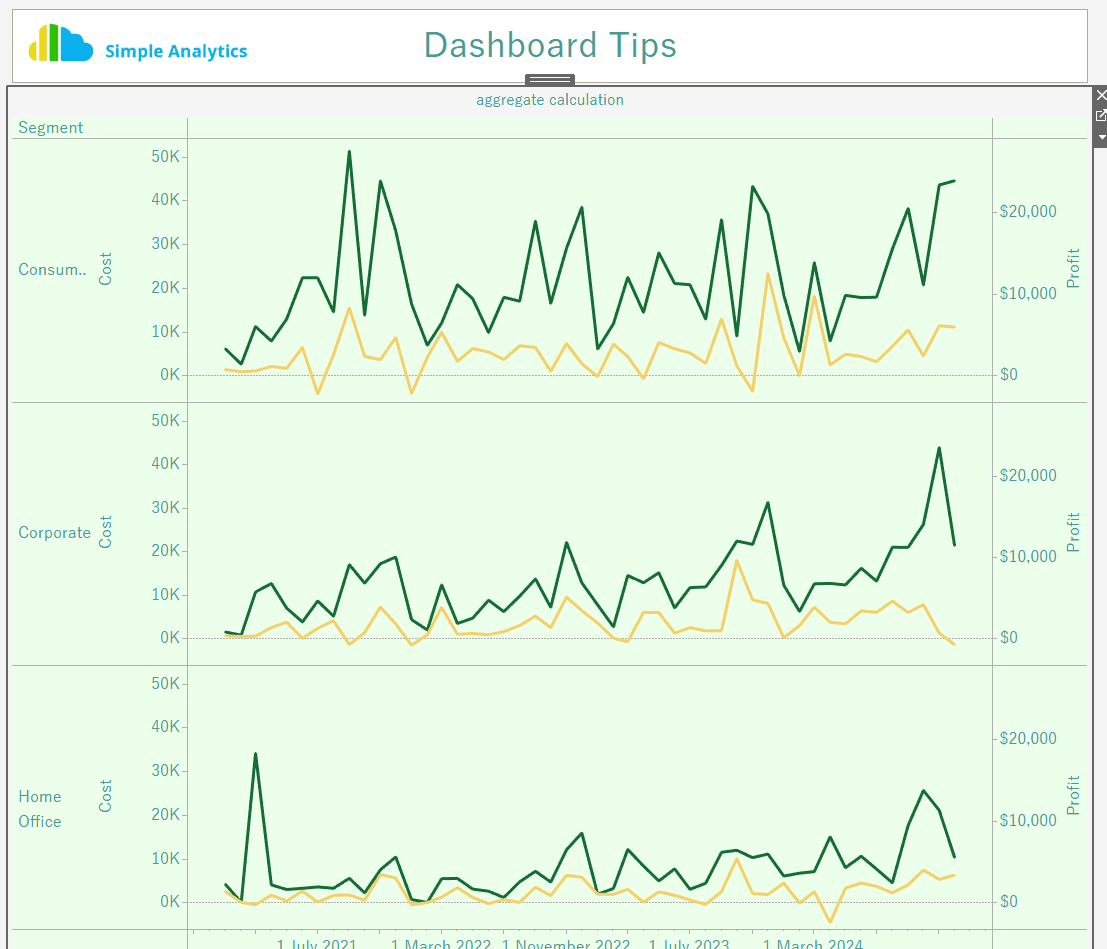This screenshot has height=949, width=1107.
Task: Click the 20K tick in Home Office pane
Action: pyautogui.click(x=166, y=815)
